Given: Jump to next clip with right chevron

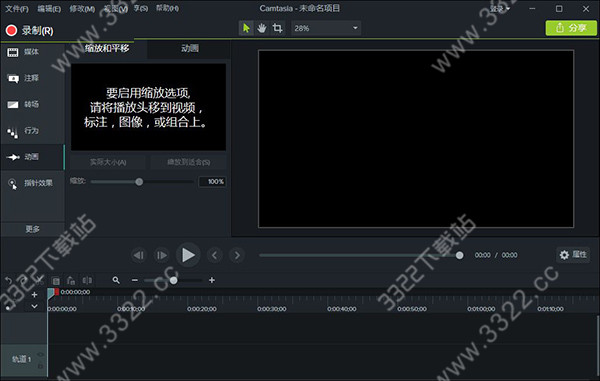Looking at the screenshot, I should tap(237, 255).
